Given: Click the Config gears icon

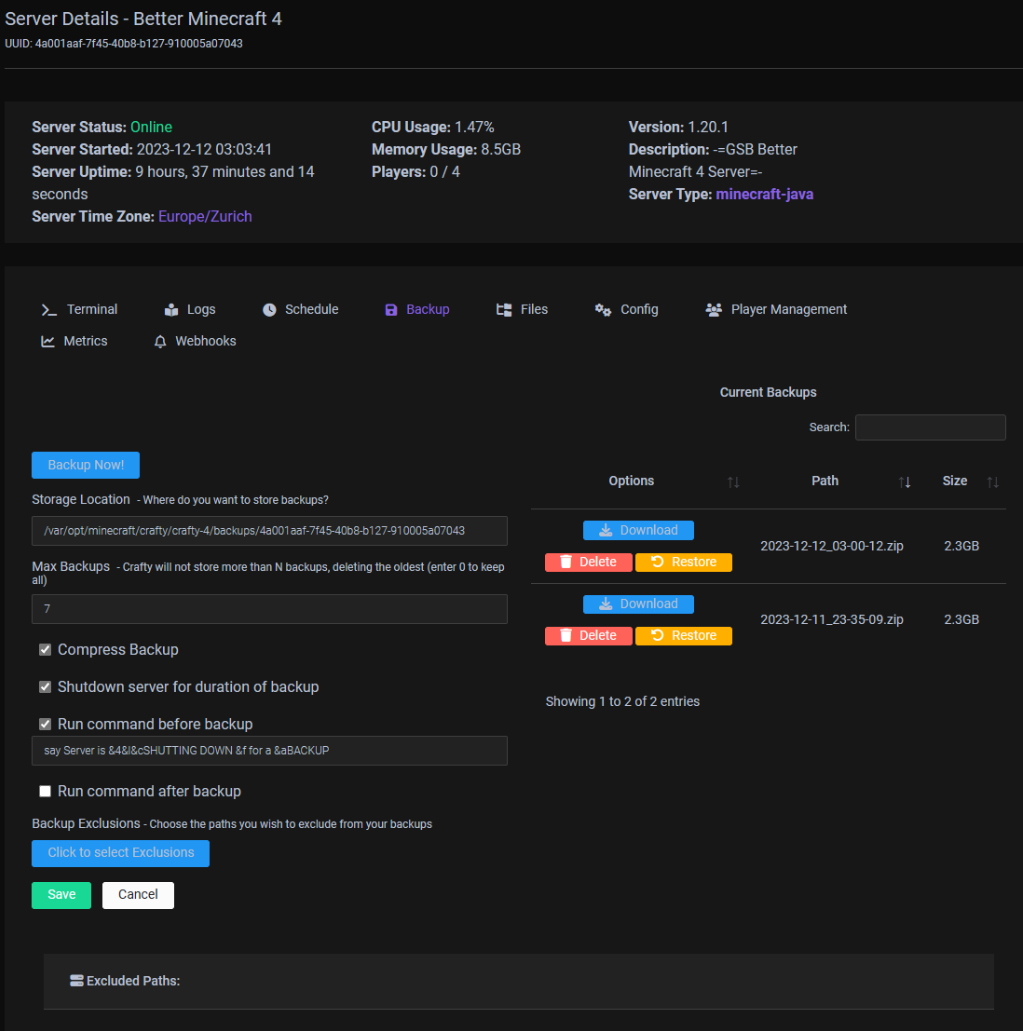Looking at the screenshot, I should pos(603,310).
